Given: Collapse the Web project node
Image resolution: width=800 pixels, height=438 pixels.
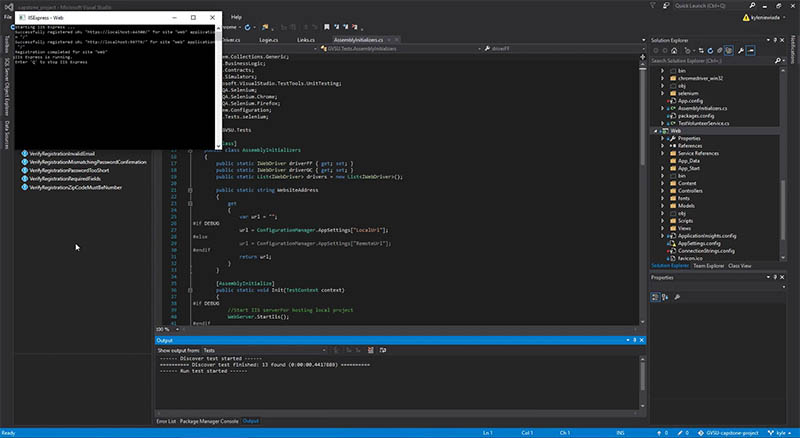Looking at the screenshot, I should (x=656, y=131).
